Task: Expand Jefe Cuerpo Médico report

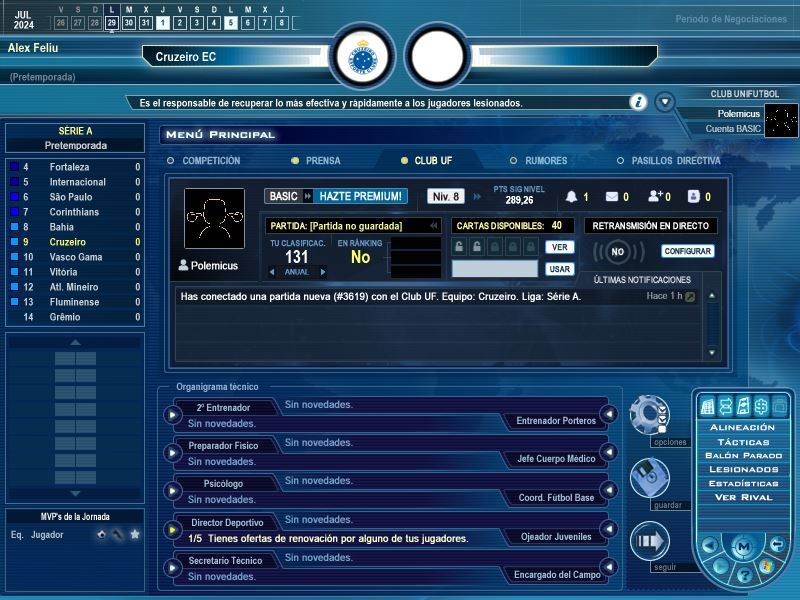Action: pyautogui.click(x=609, y=452)
